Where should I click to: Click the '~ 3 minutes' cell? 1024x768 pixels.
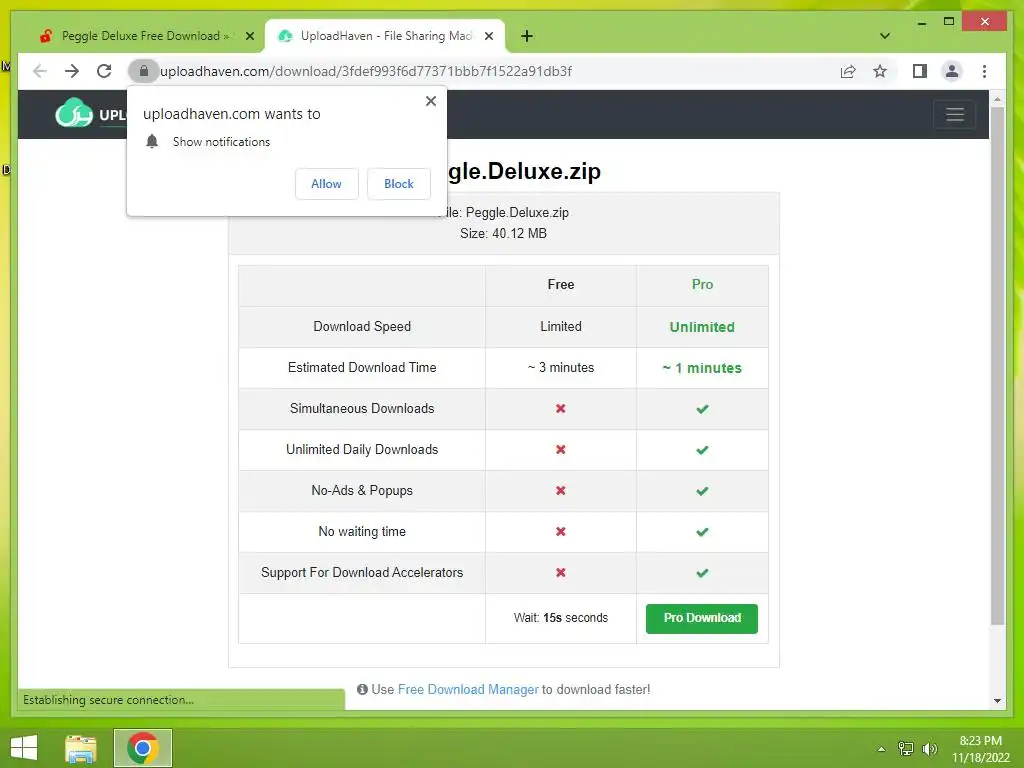[560, 368]
